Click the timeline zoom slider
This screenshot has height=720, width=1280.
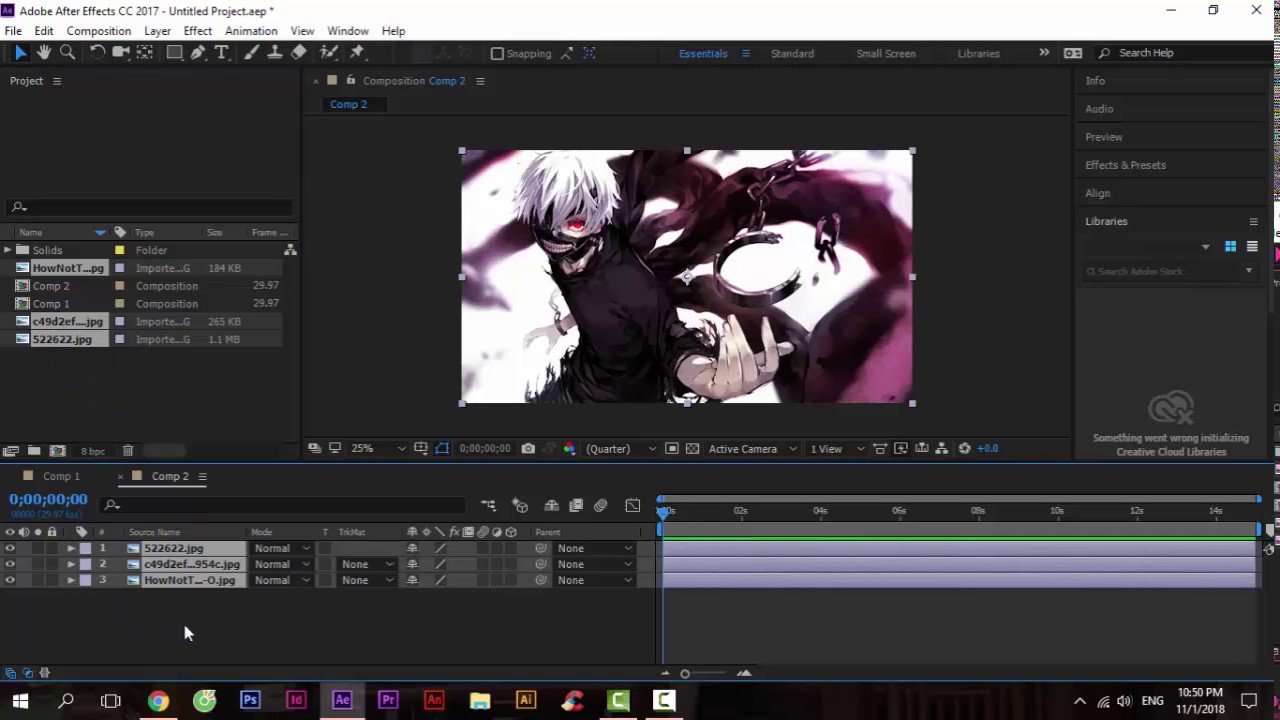685,674
